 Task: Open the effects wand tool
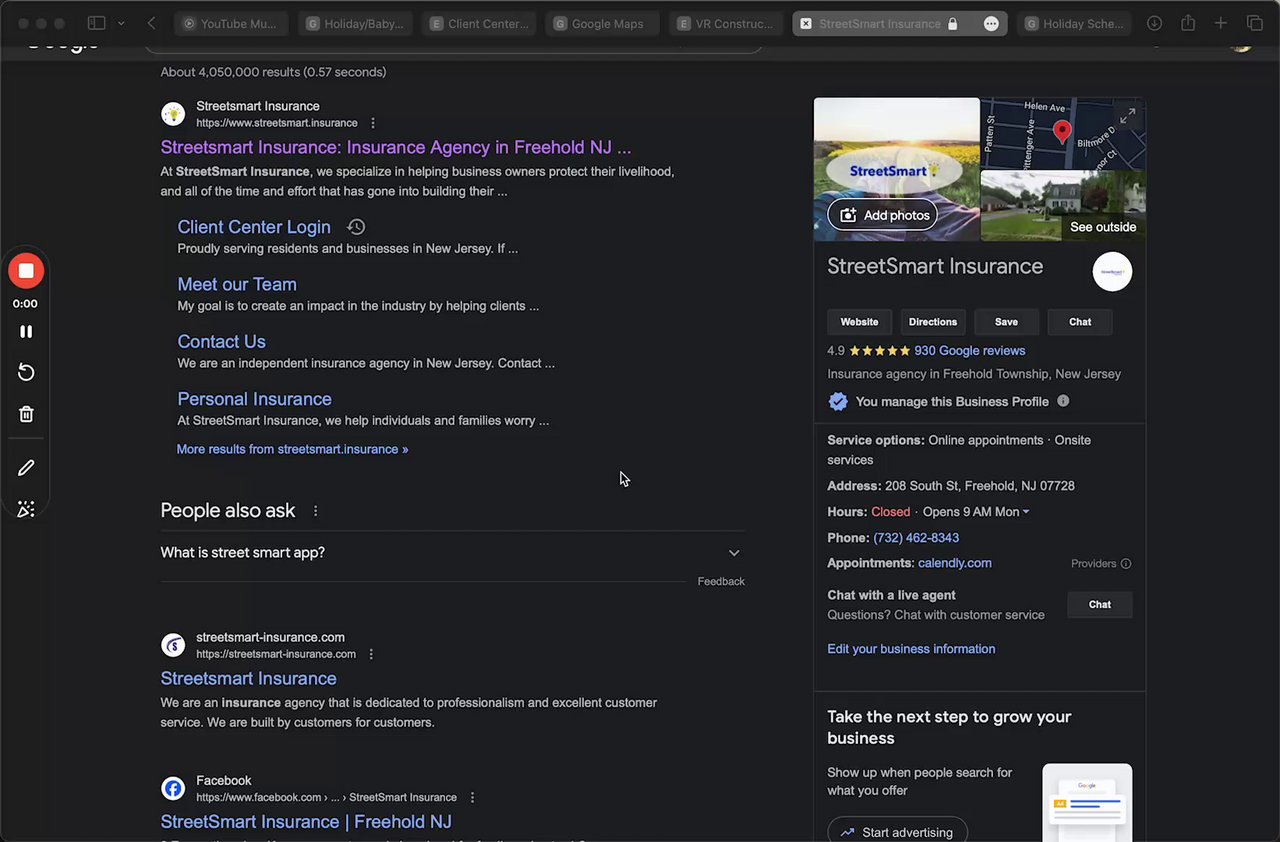(26, 509)
